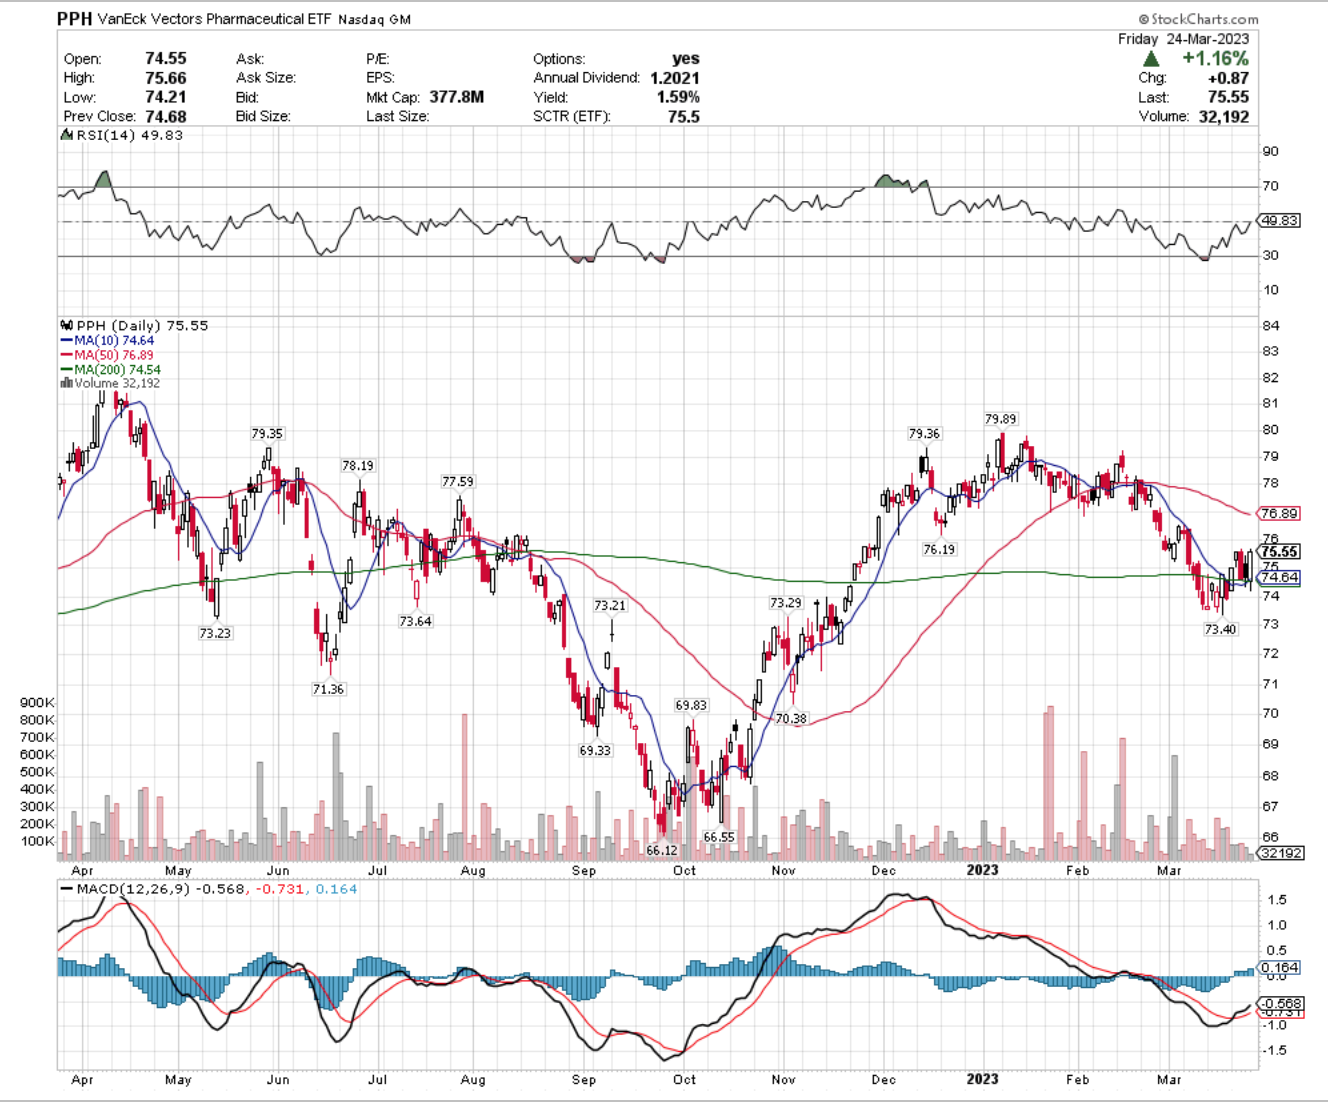The image size is (1328, 1102).
Task: Click the 79.36 peak price label
Action: (x=924, y=434)
